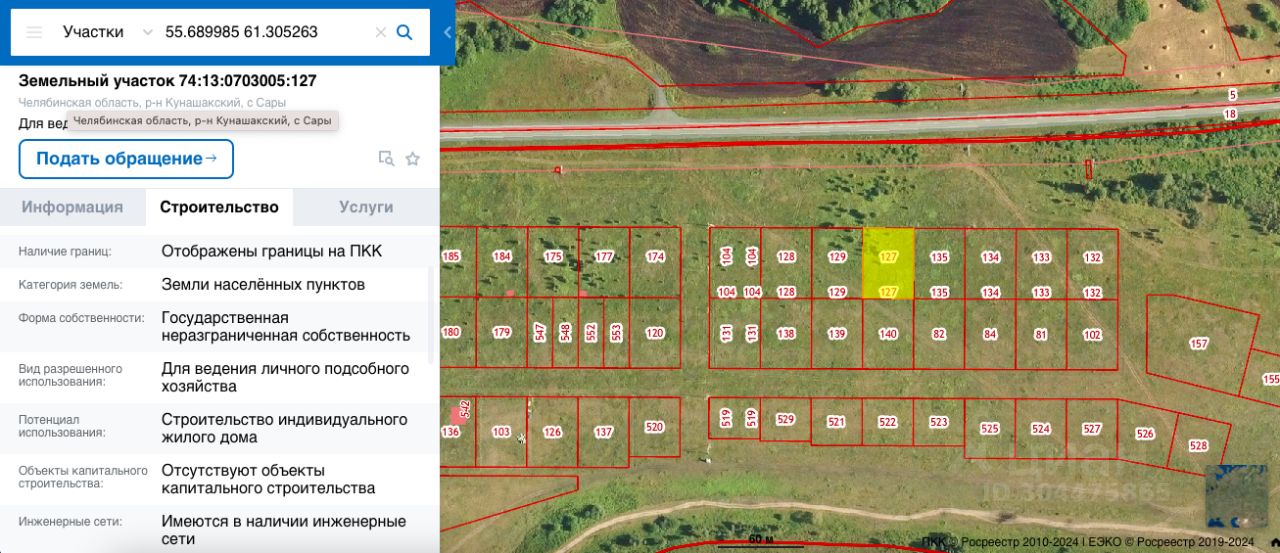Screen dimensions: 1280x553
Task: Click the magnifier search icon
Action: pos(405,32)
